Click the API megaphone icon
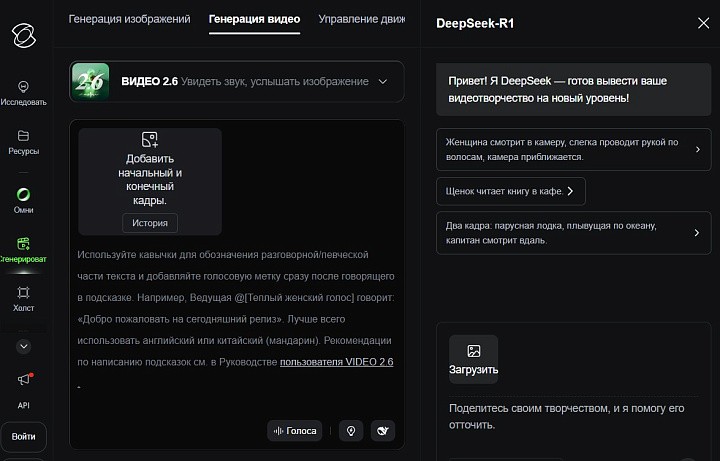 pos(23,381)
